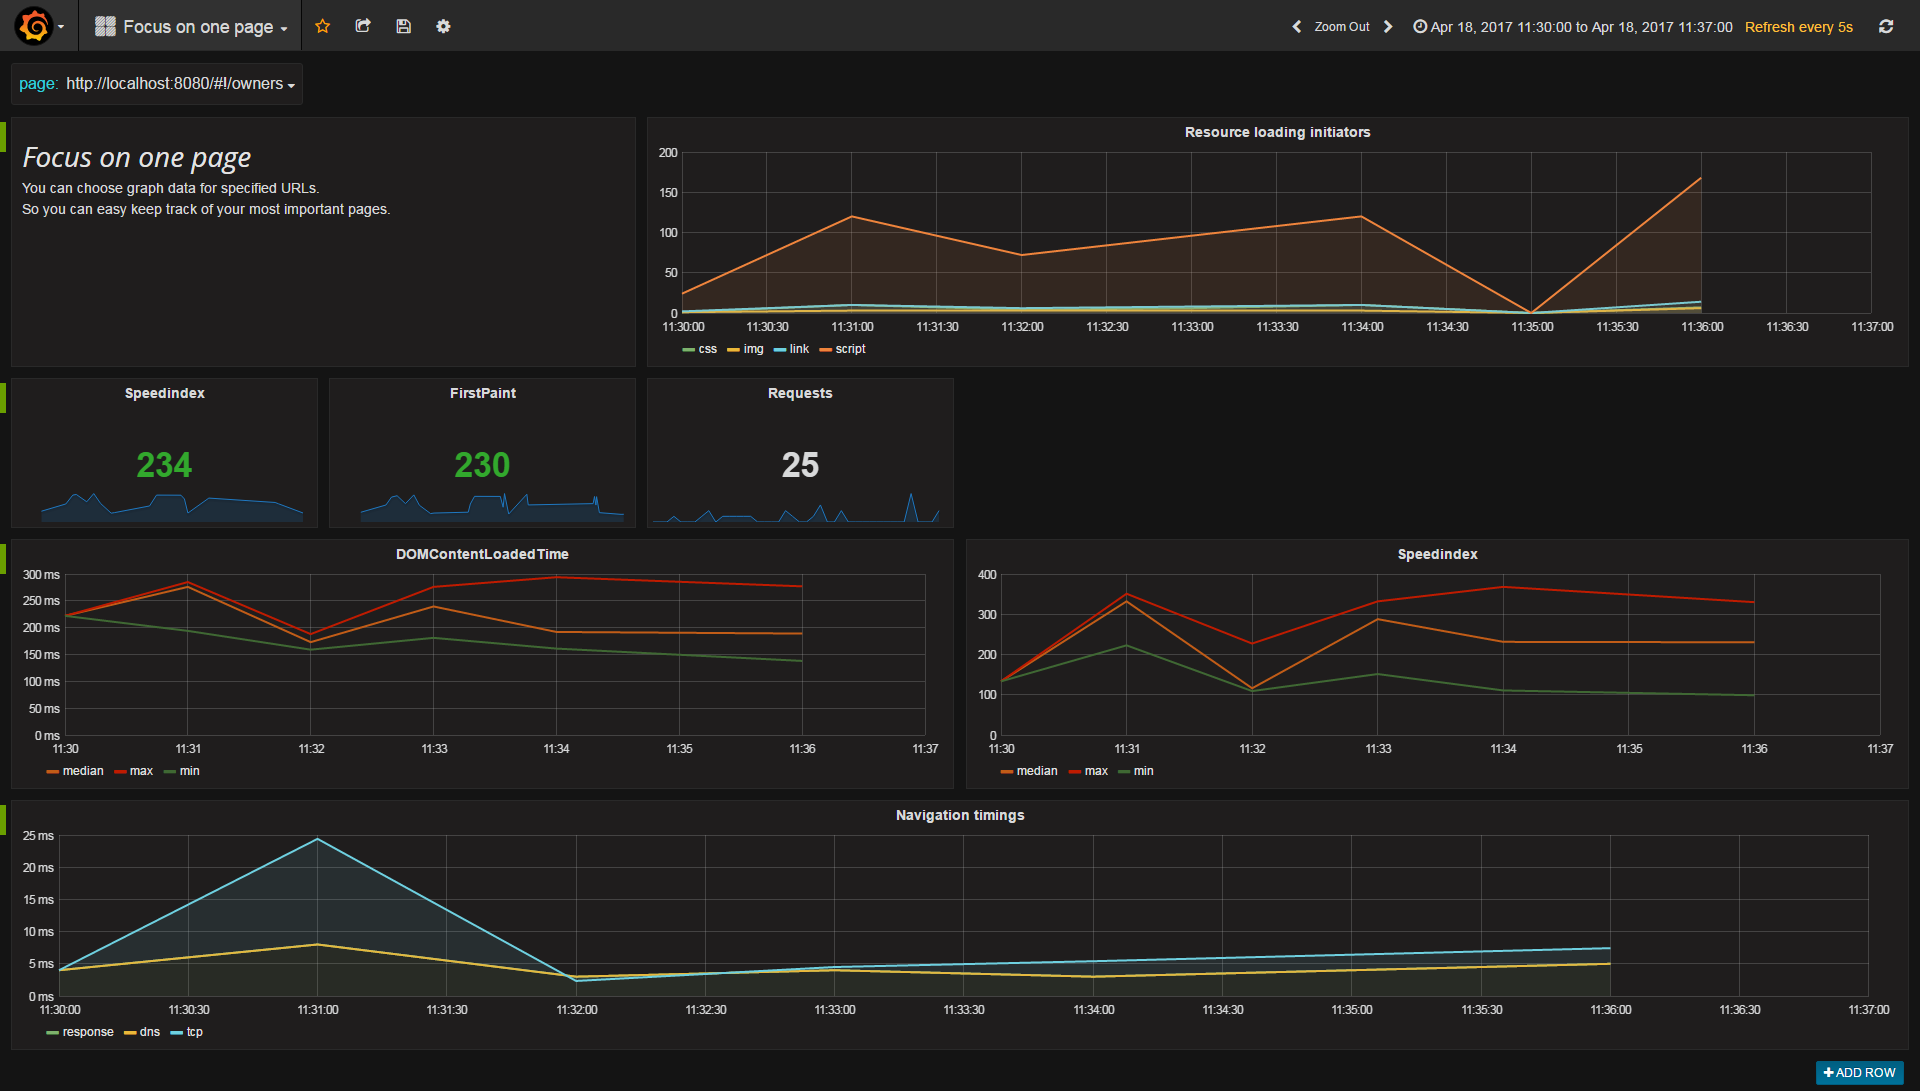Save dashboard with floppy disk icon
The height and width of the screenshot is (1091, 1920).
403,27
